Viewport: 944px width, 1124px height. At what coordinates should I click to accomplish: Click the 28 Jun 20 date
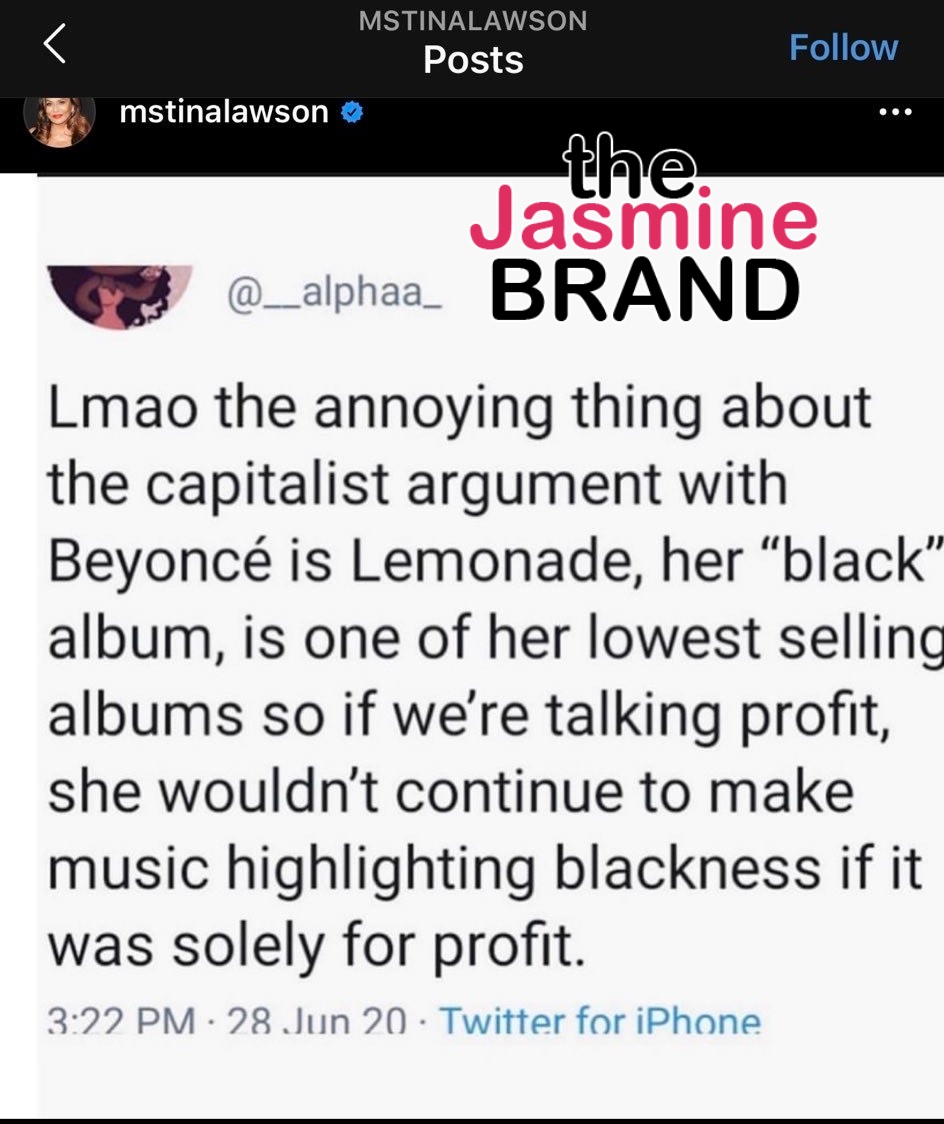pos(317,1020)
